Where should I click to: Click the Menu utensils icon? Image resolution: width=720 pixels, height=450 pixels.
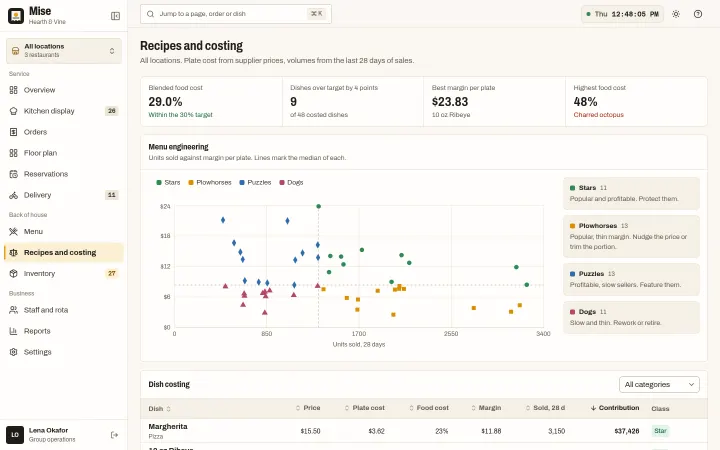(x=14, y=231)
